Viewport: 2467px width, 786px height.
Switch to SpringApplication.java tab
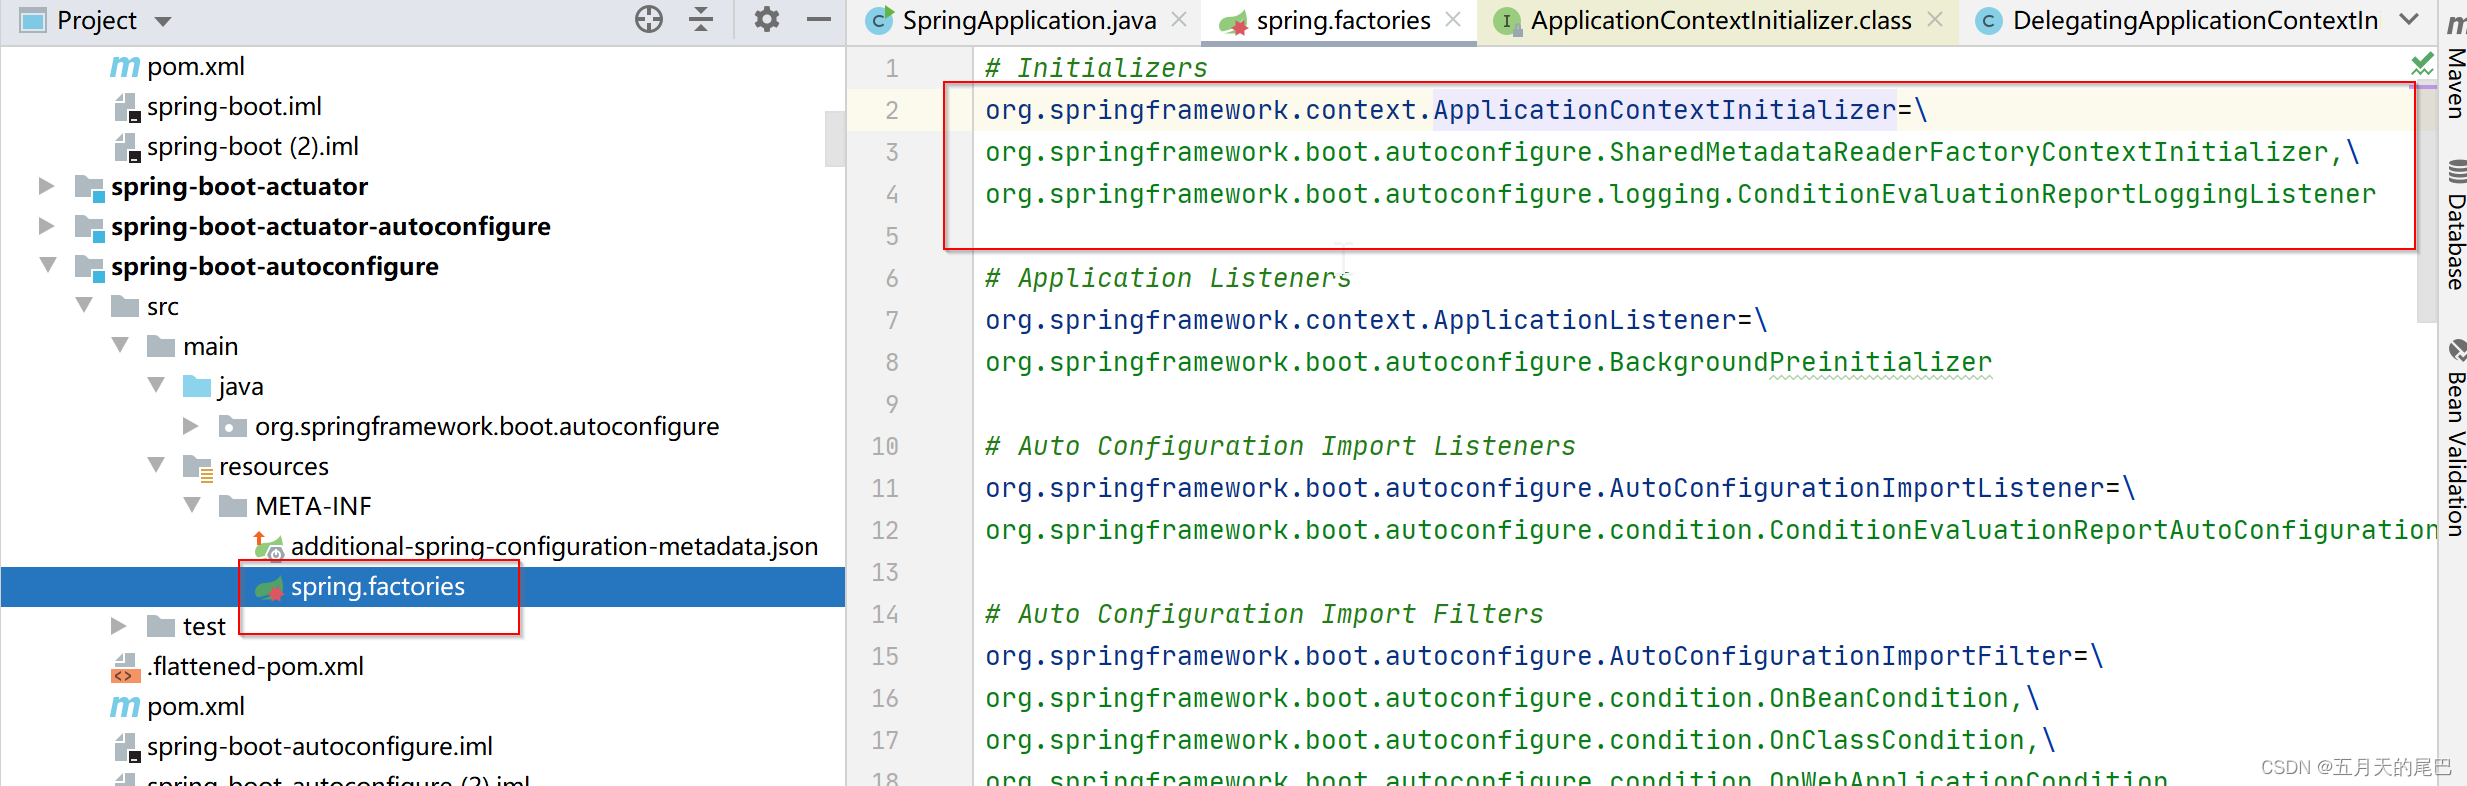[x=1028, y=20]
